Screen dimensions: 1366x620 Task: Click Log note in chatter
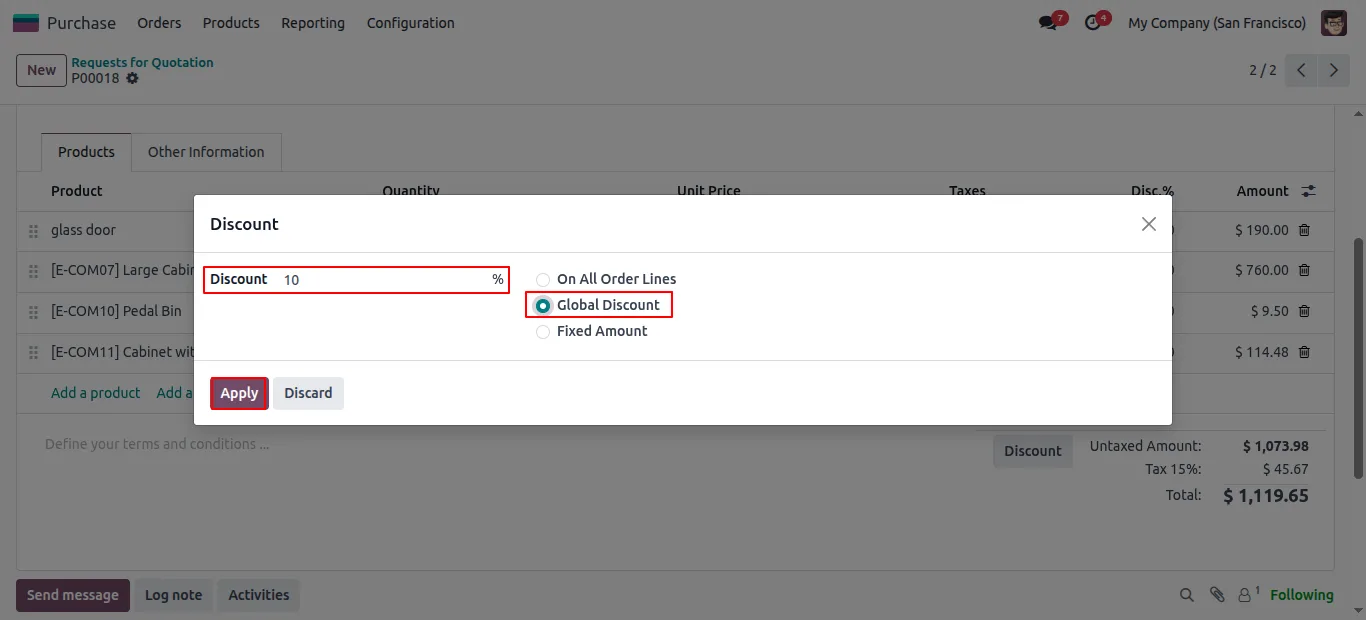tap(173, 595)
